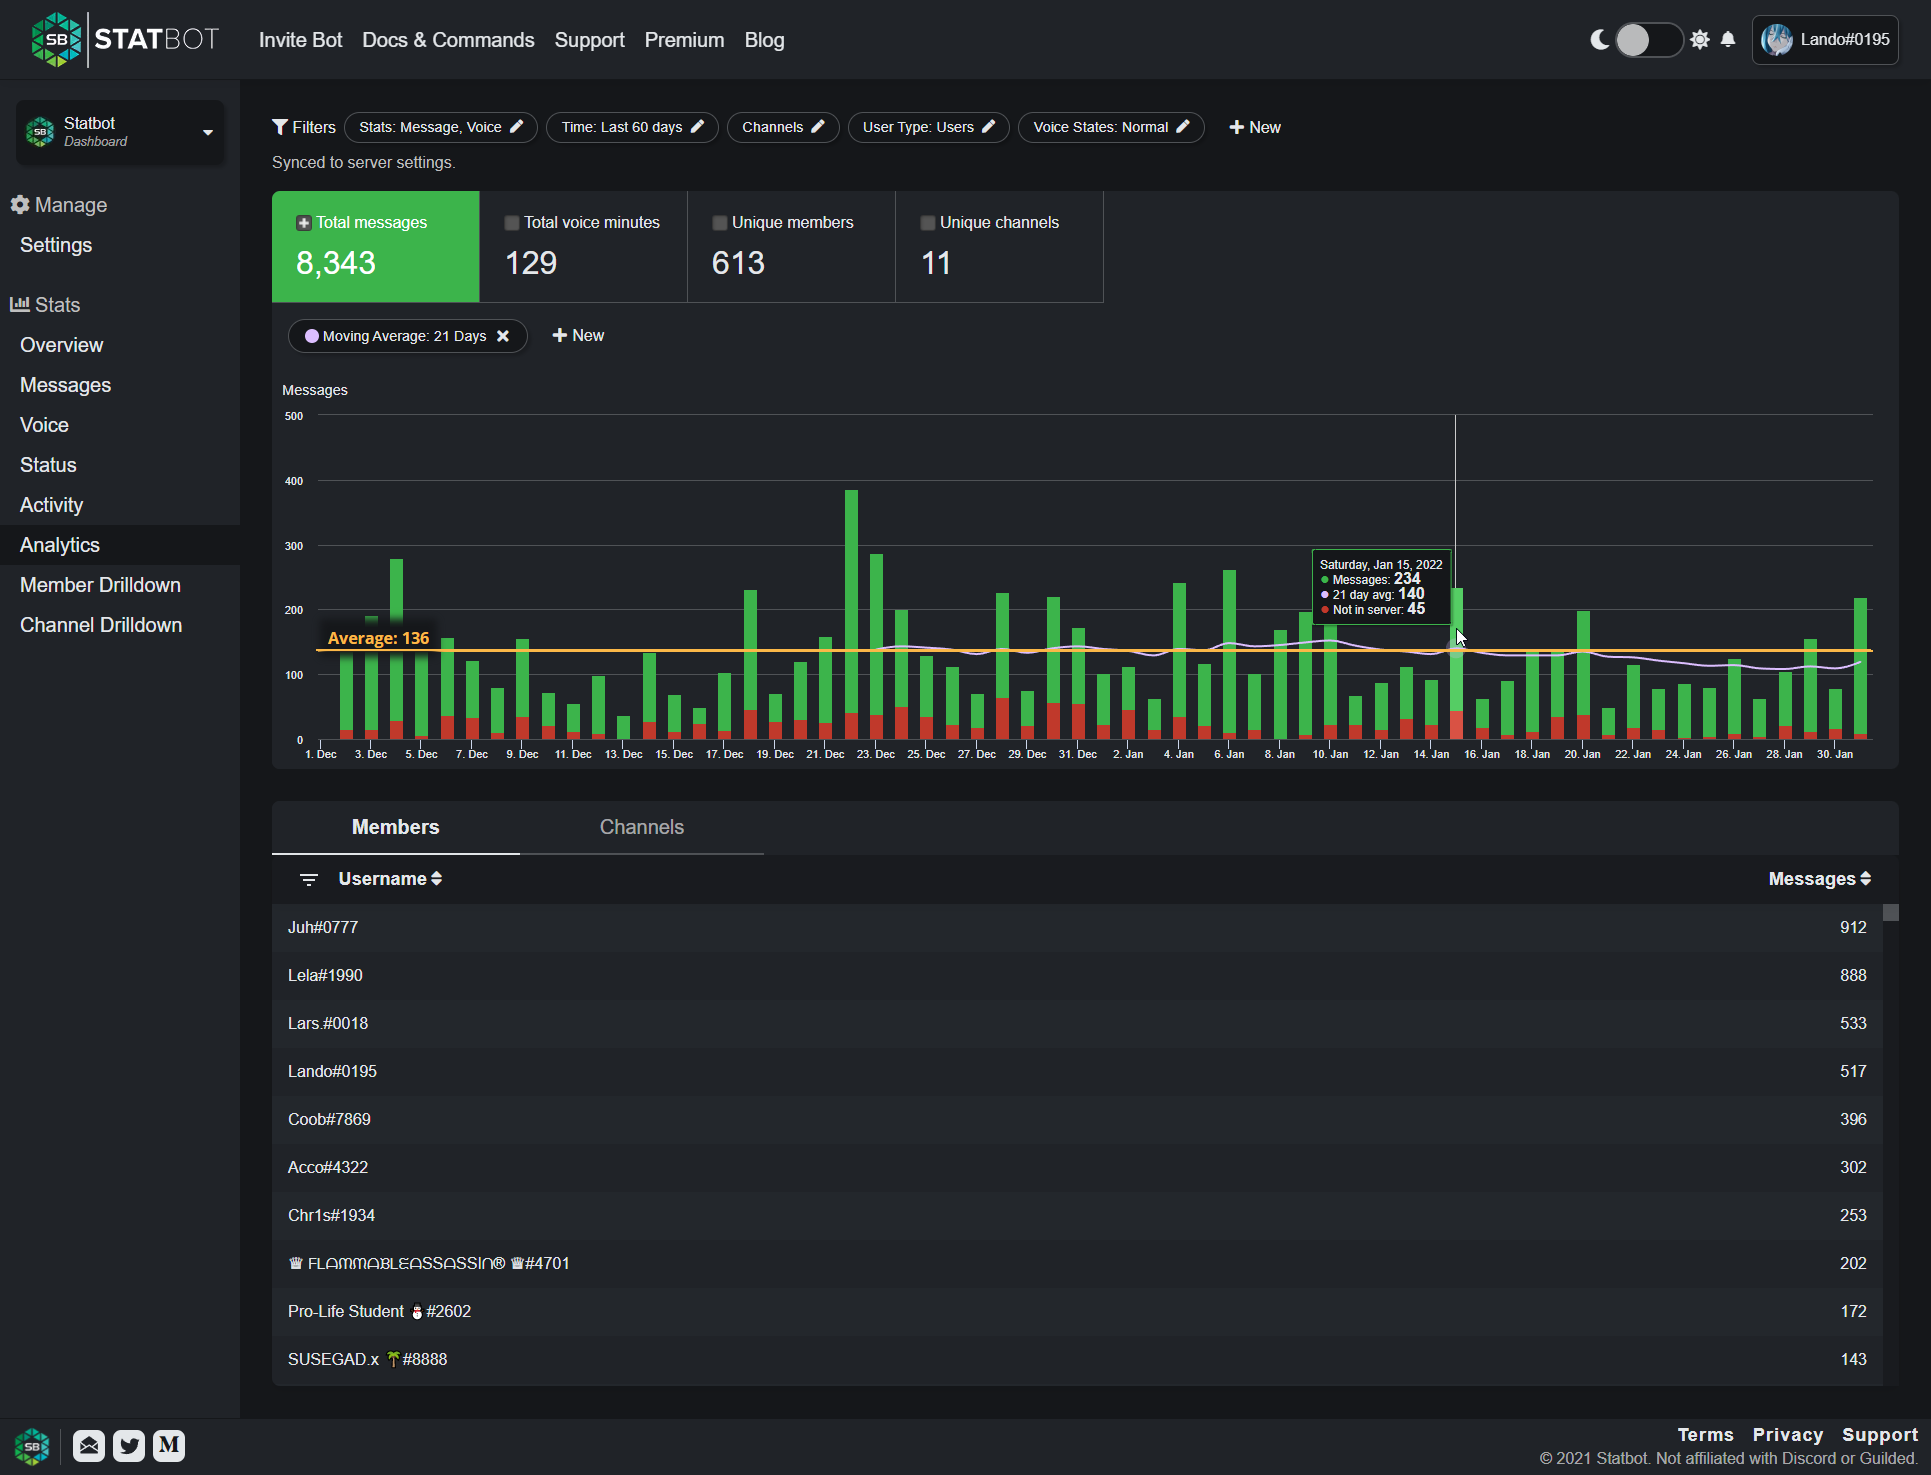Expand the Statbot Dashboard server dropdown
Image resolution: width=1931 pixels, height=1475 pixels.
tap(120, 132)
